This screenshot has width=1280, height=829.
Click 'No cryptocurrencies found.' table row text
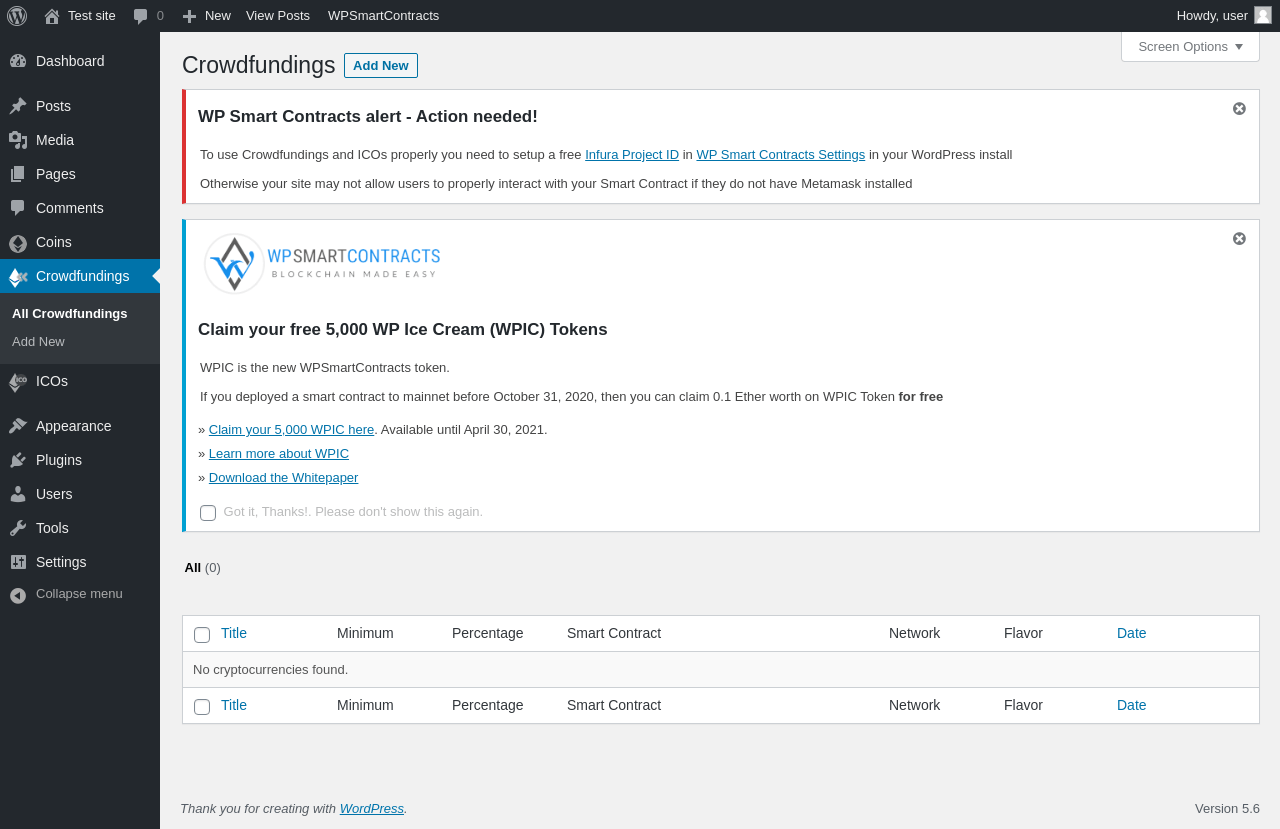tap(270, 669)
